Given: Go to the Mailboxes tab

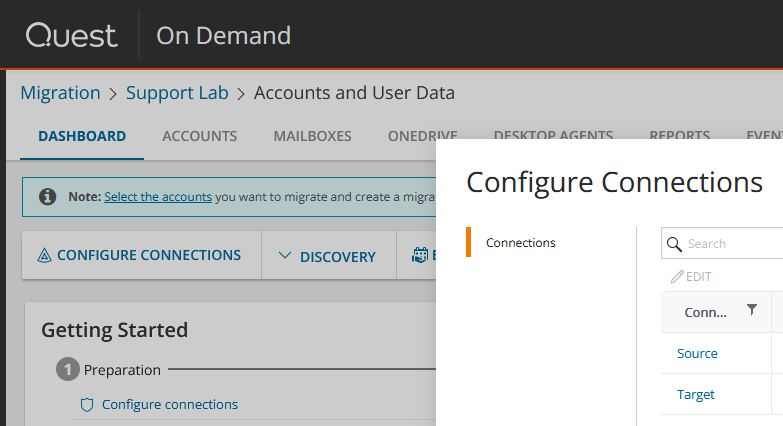Looking at the screenshot, I should click(312, 136).
